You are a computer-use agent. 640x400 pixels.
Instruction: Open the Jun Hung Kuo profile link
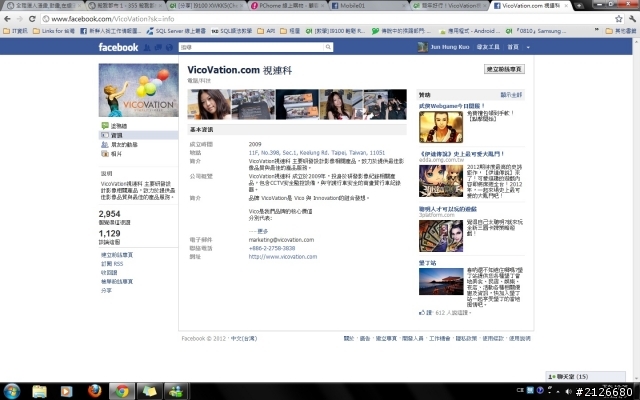[x=450, y=47]
